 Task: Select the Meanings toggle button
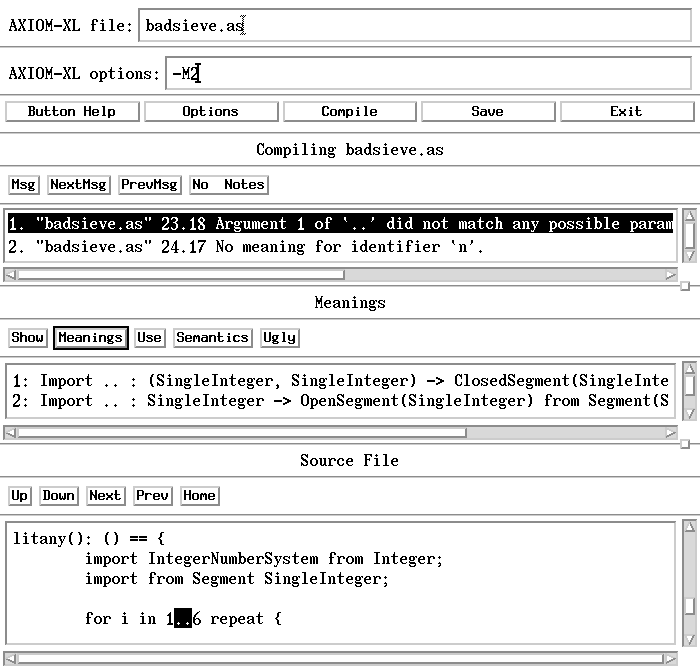click(91, 337)
